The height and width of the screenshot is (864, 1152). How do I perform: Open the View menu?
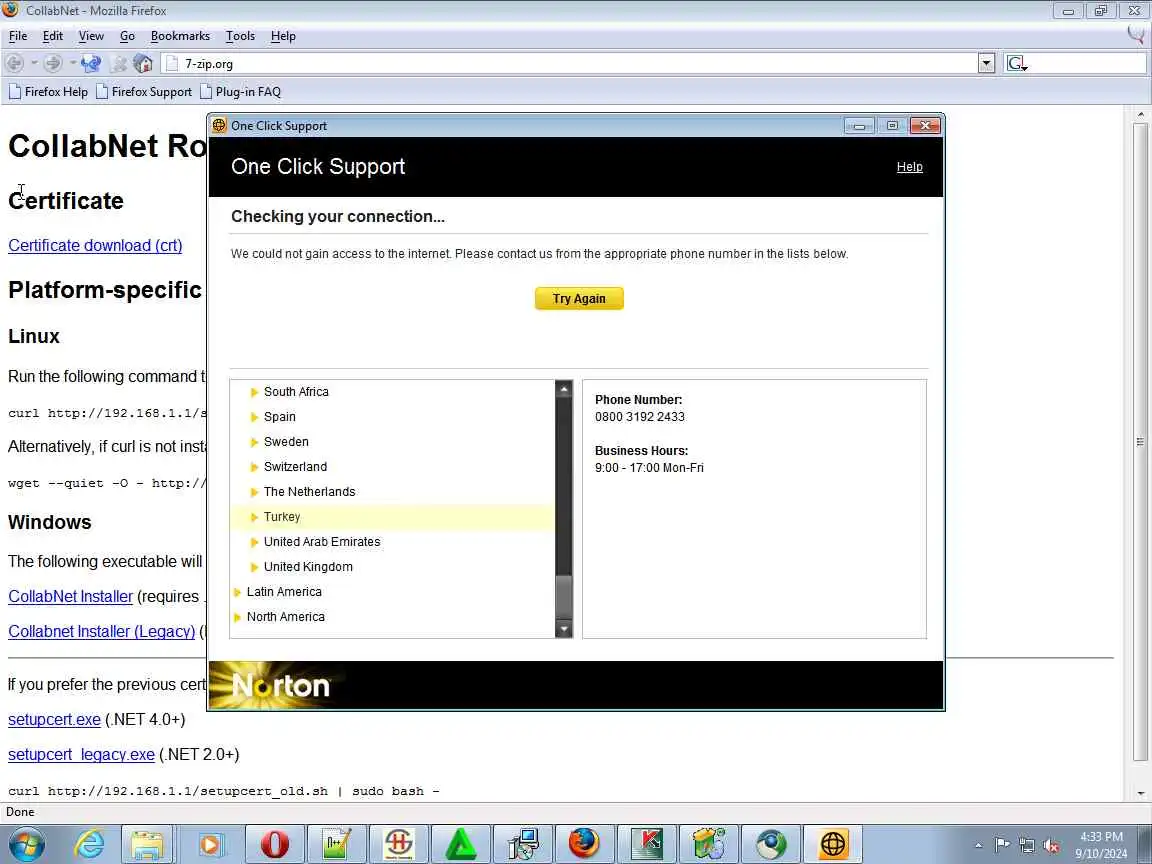(91, 36)
